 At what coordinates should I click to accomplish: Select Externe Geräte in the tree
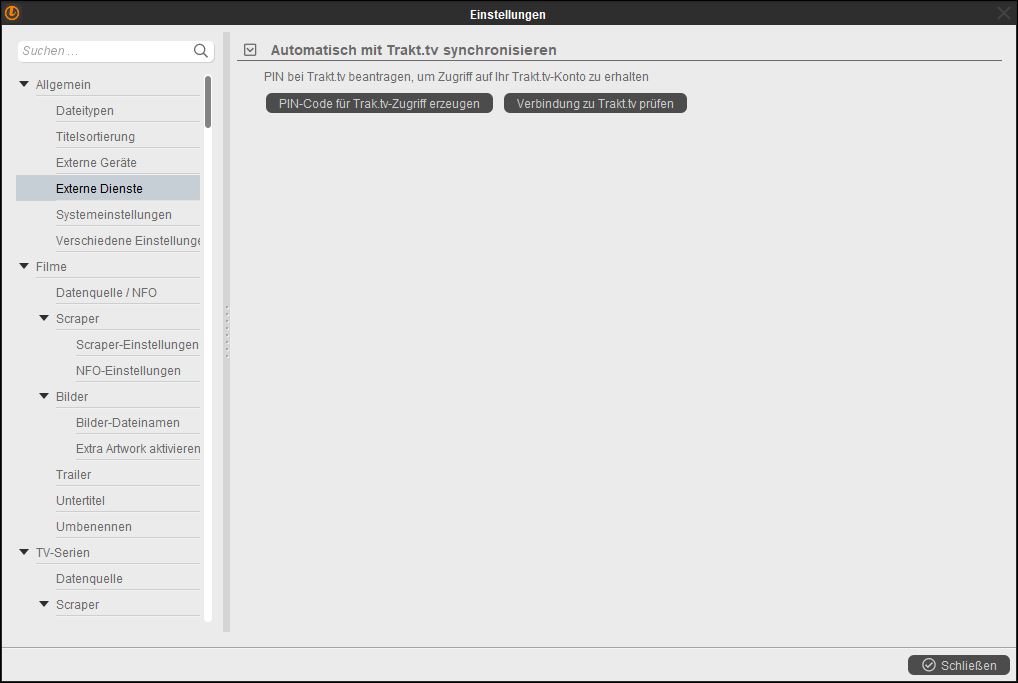[x=96, y=162]
